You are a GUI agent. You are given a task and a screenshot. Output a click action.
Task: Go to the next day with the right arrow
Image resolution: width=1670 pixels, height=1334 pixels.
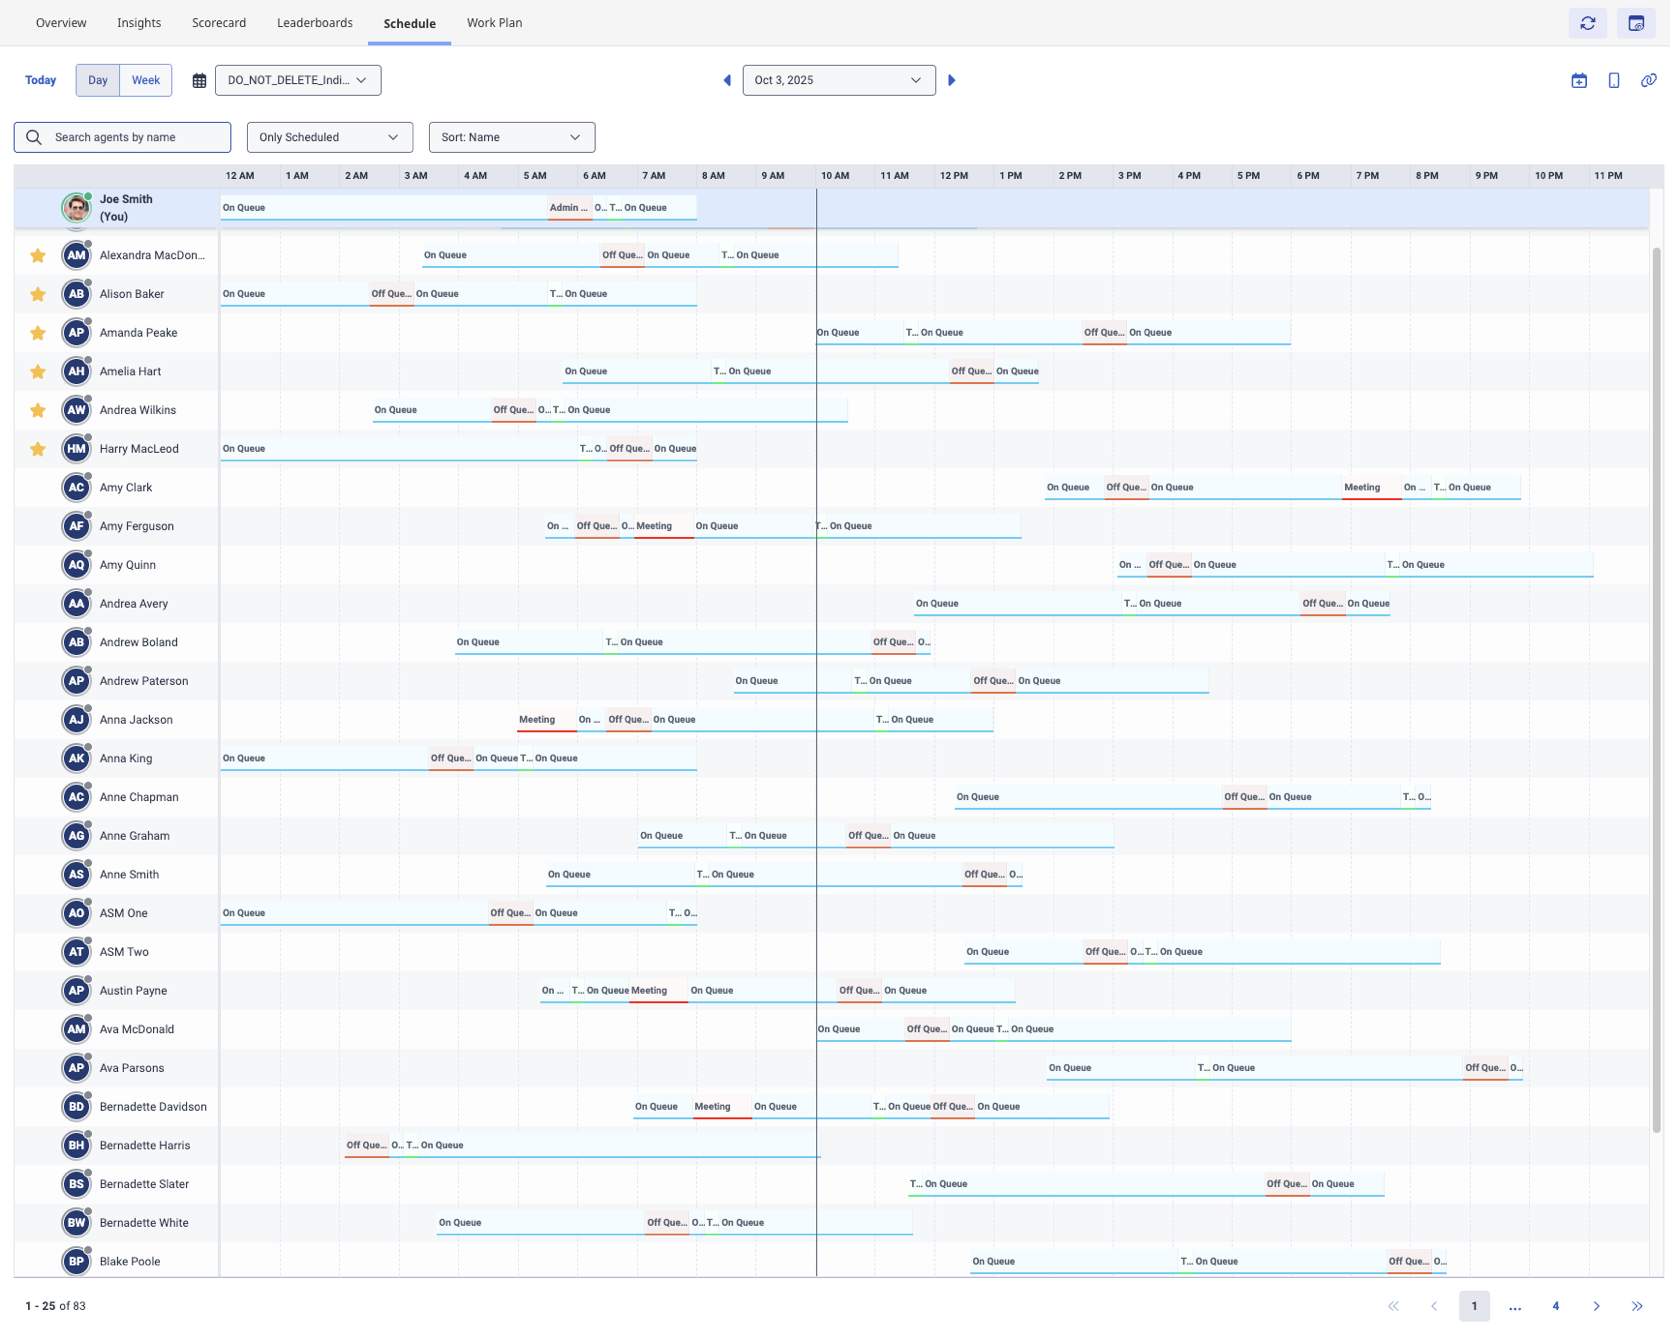pyautogui.click(x=951, y=80)
